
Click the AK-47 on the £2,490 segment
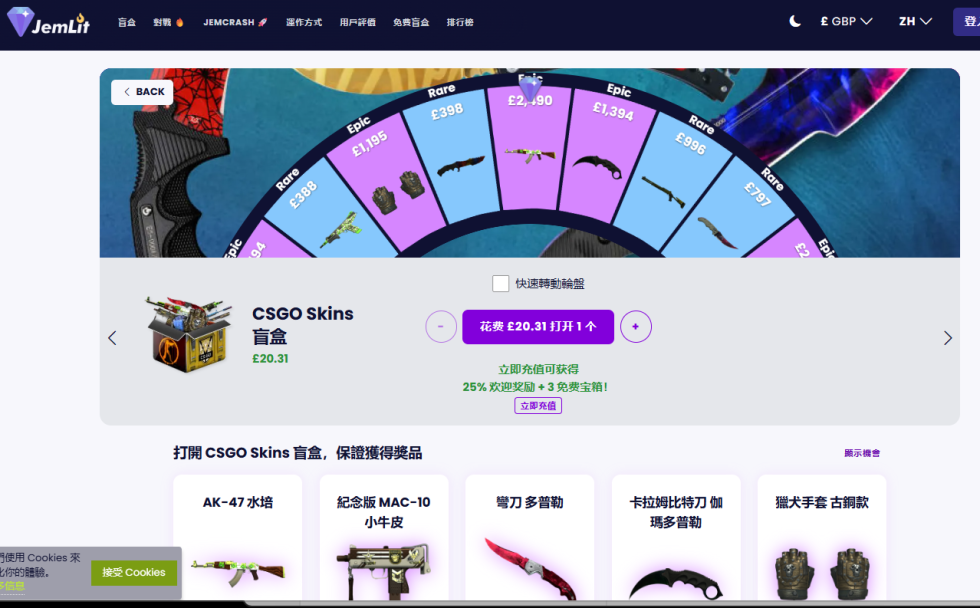coord(530,154)
